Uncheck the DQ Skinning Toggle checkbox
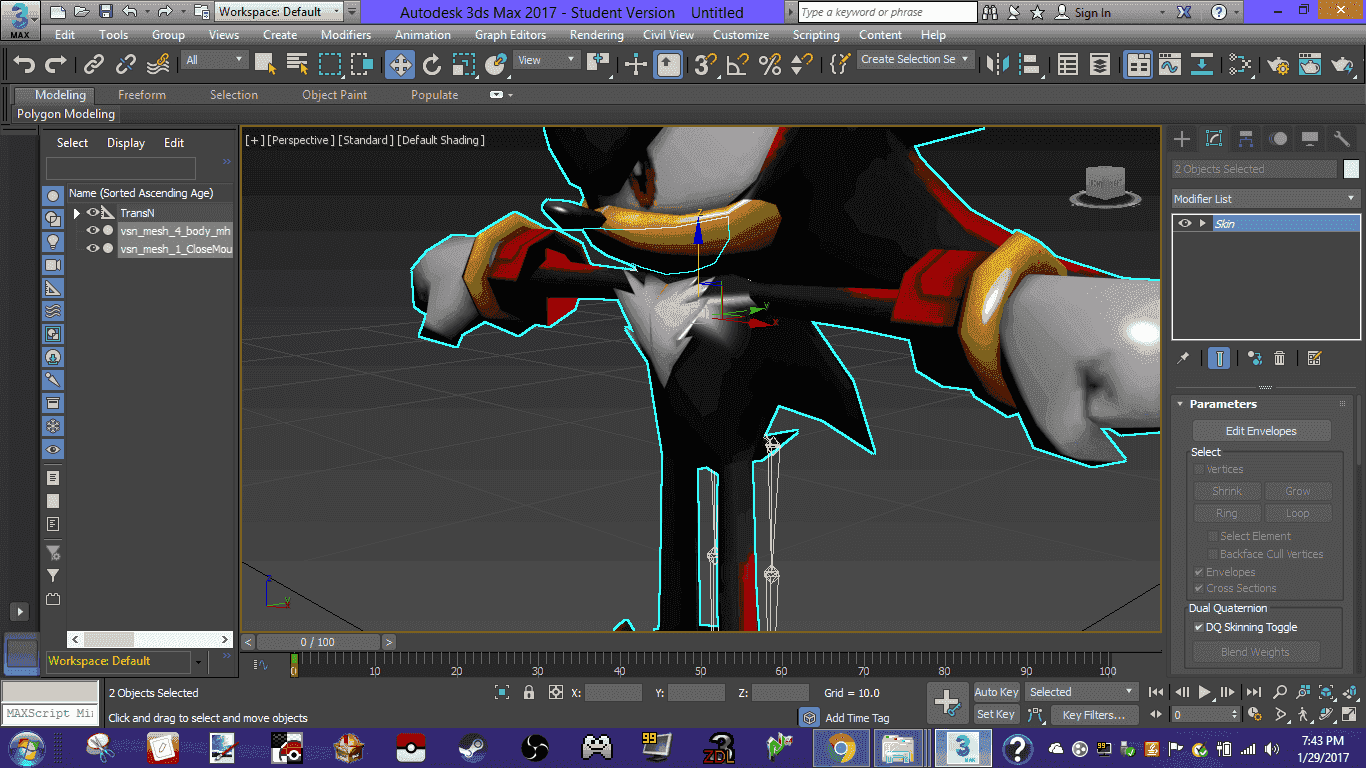 [x=1199, y=628]
